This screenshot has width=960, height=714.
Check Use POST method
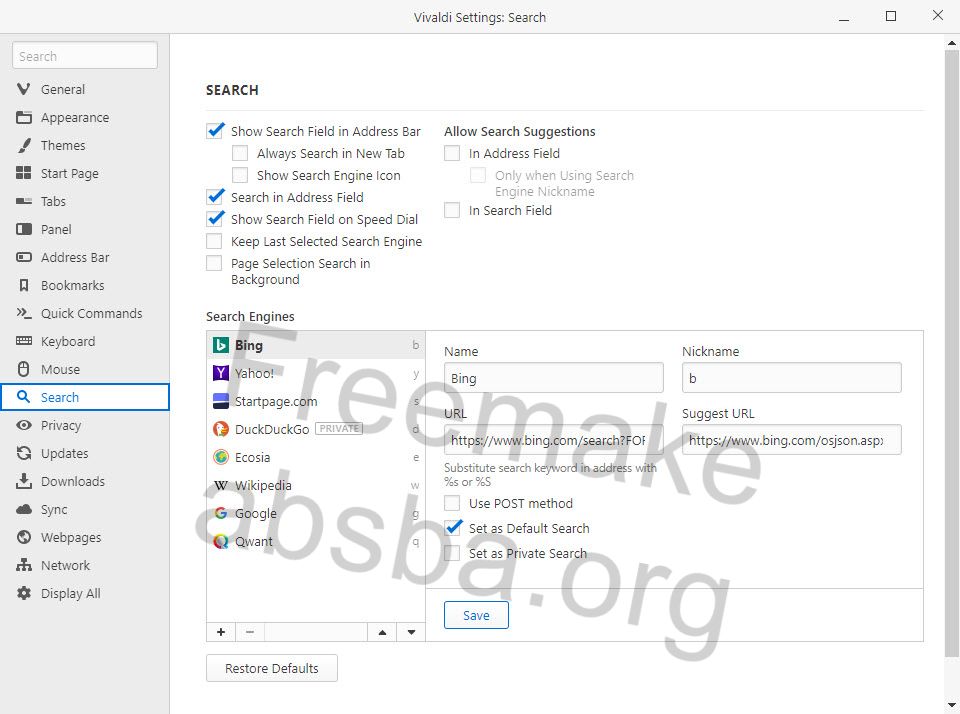click(452, 503)
